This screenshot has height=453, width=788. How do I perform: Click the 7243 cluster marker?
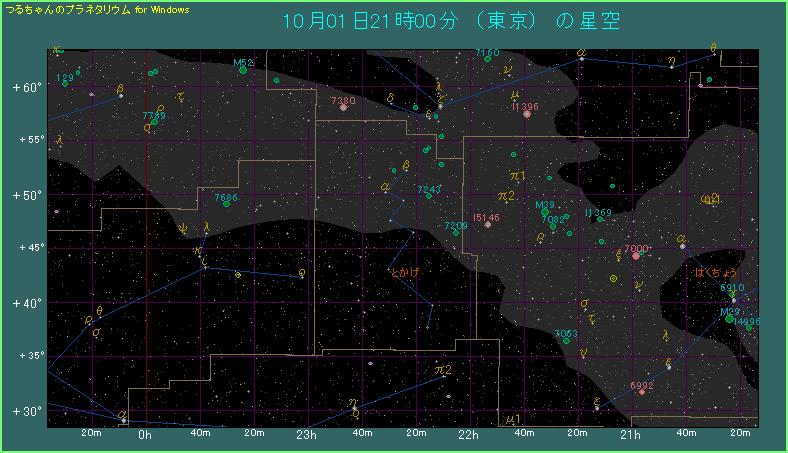coord(429,195)
